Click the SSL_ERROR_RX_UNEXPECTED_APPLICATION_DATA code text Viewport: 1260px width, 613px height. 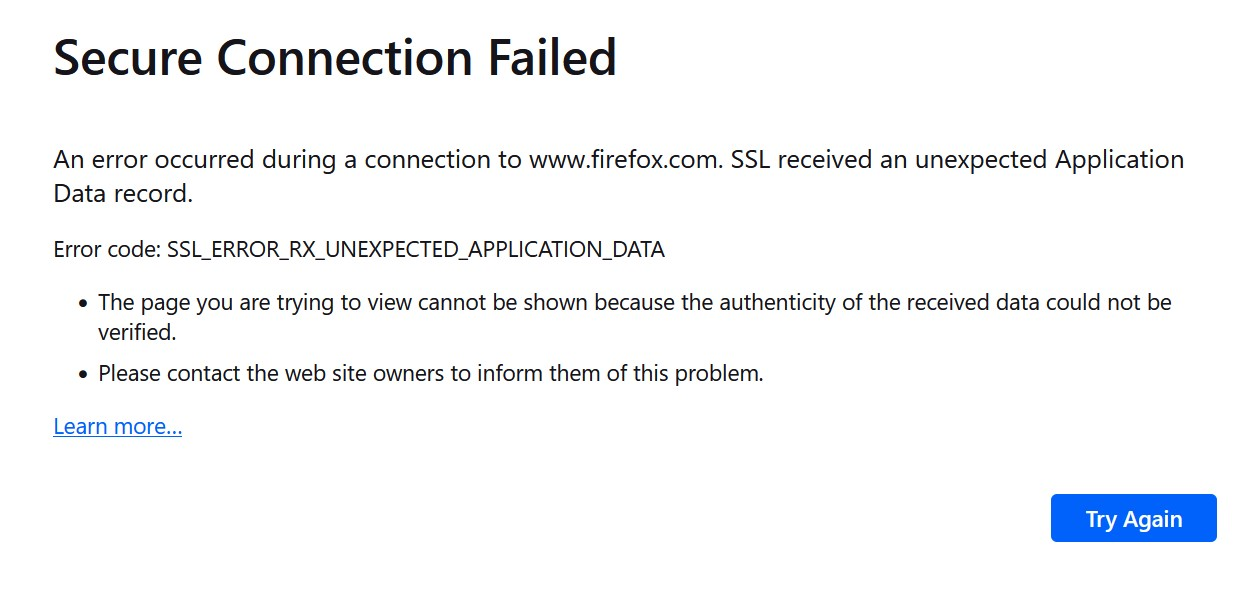(415, 250)
